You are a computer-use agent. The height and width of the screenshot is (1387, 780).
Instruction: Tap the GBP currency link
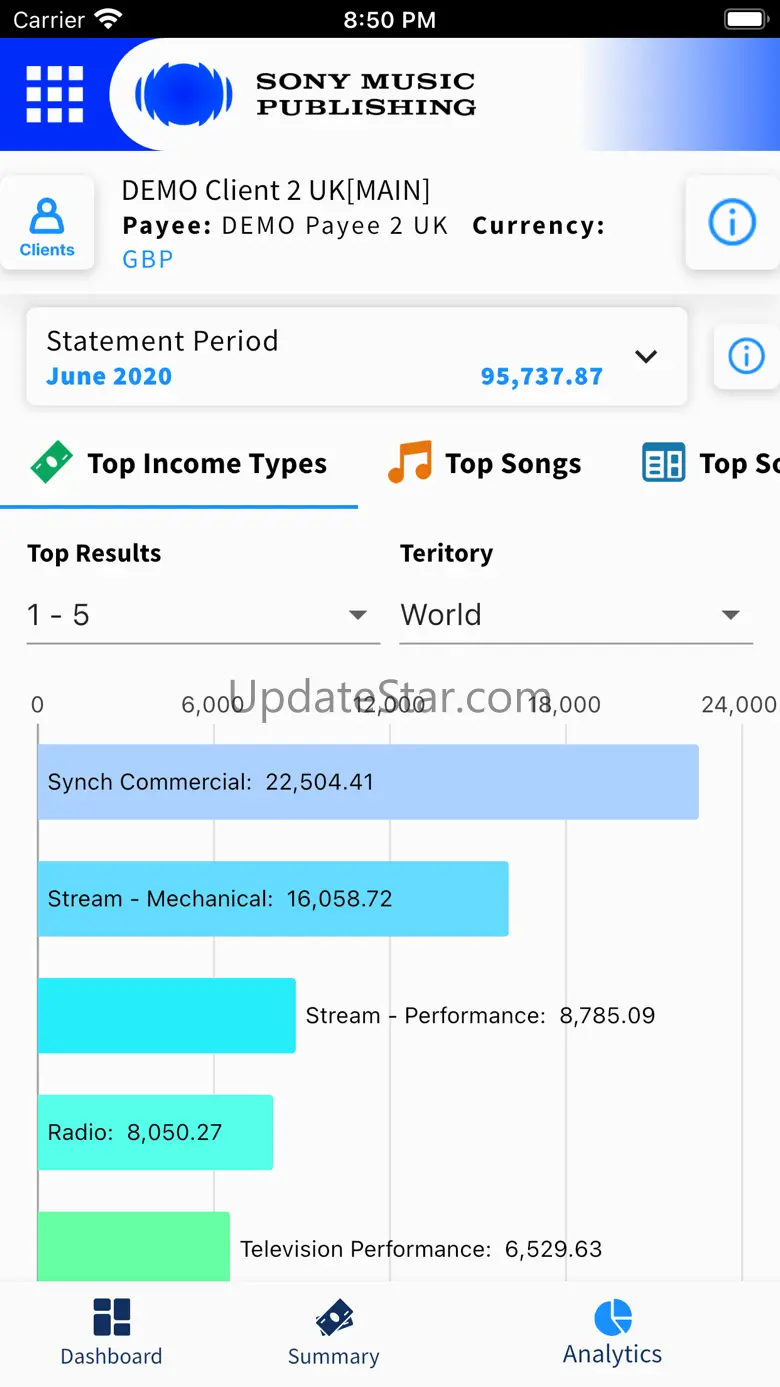[x=148, y=260]
